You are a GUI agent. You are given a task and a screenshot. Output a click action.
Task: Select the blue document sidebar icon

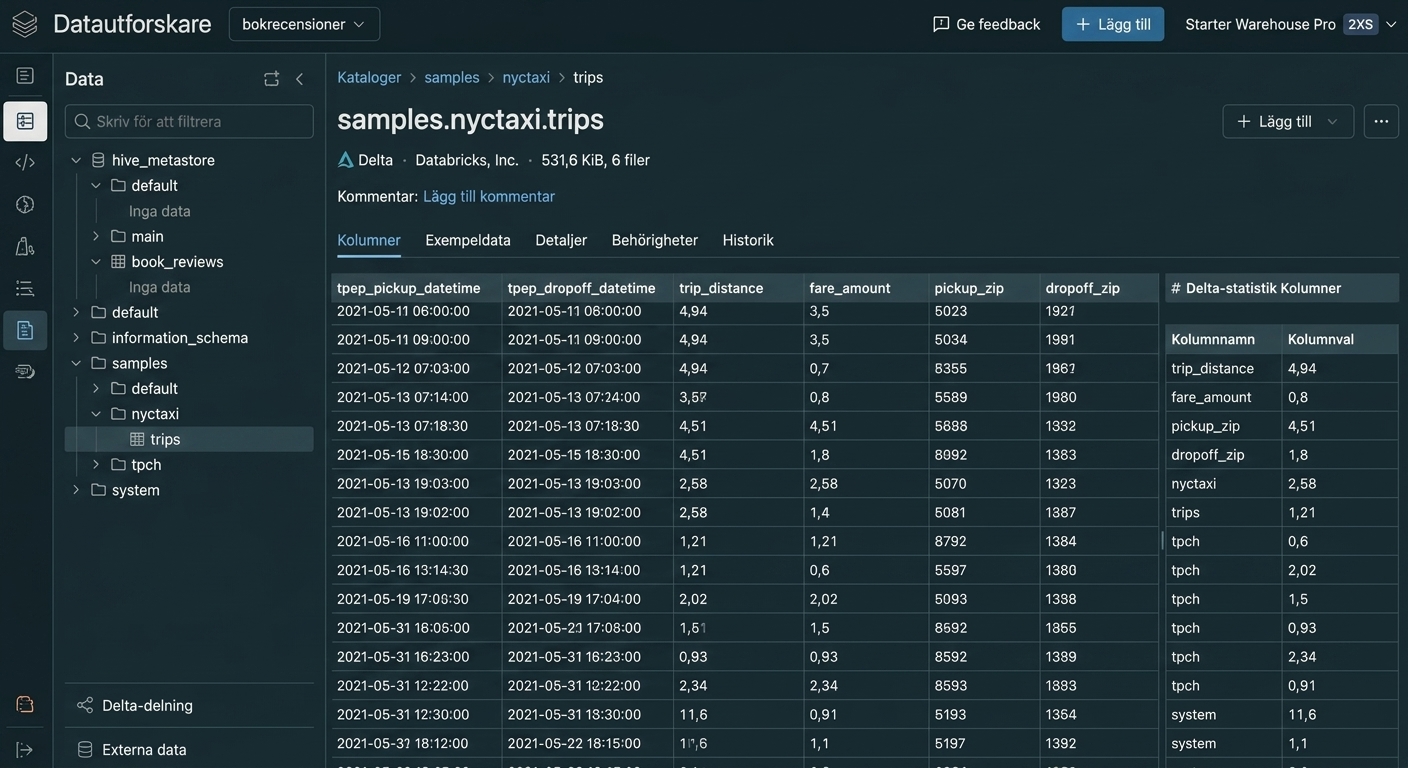click(25, 330)
